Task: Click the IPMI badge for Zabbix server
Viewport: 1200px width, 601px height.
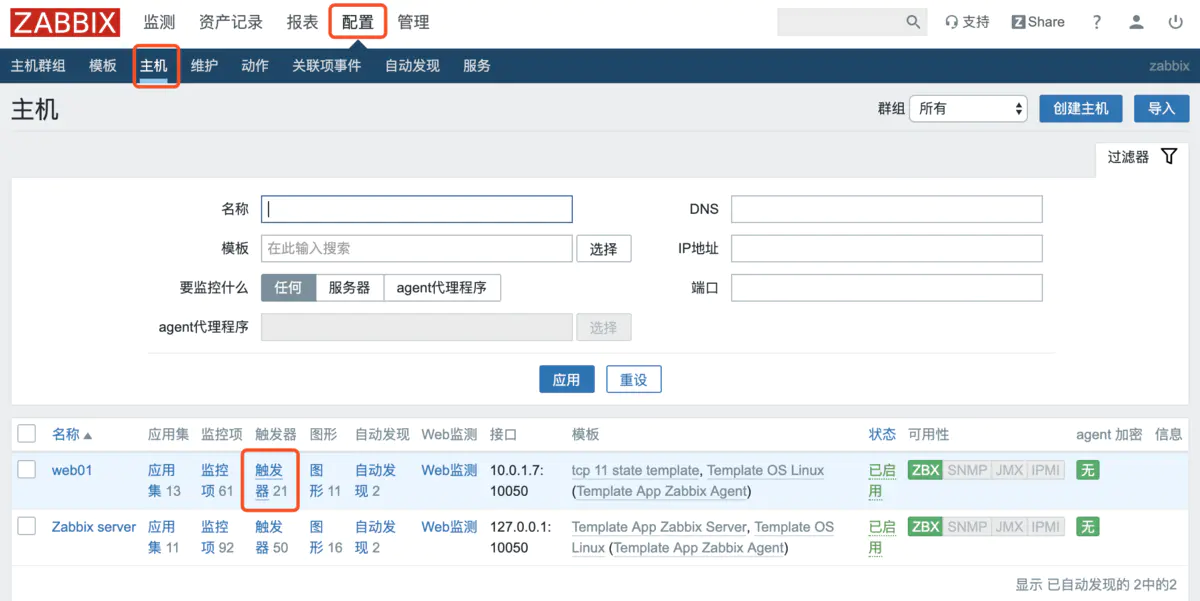Action: (1046, 527)
